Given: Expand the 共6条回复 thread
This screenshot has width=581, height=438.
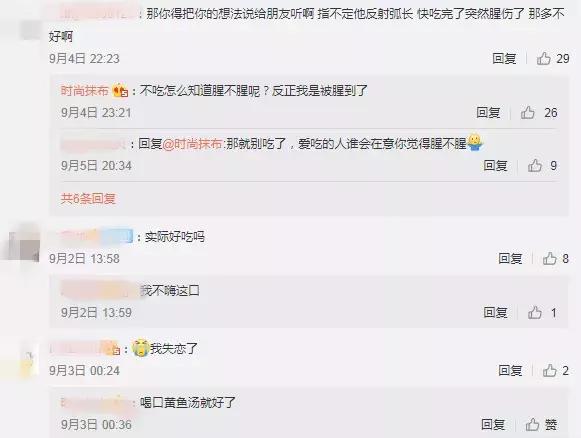Looking at the screenshot, I should tap(88, 199).
